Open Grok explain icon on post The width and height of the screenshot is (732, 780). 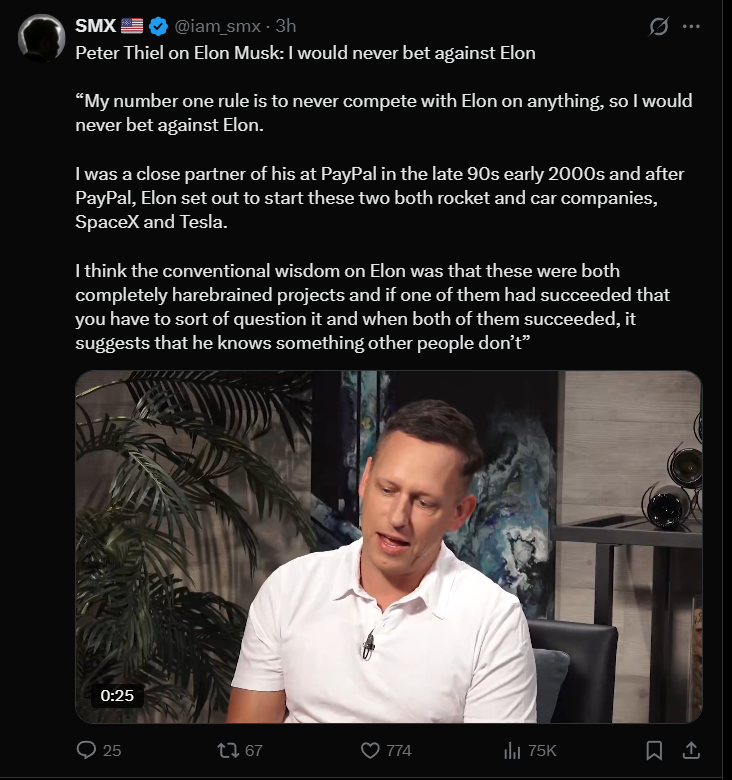658,27
